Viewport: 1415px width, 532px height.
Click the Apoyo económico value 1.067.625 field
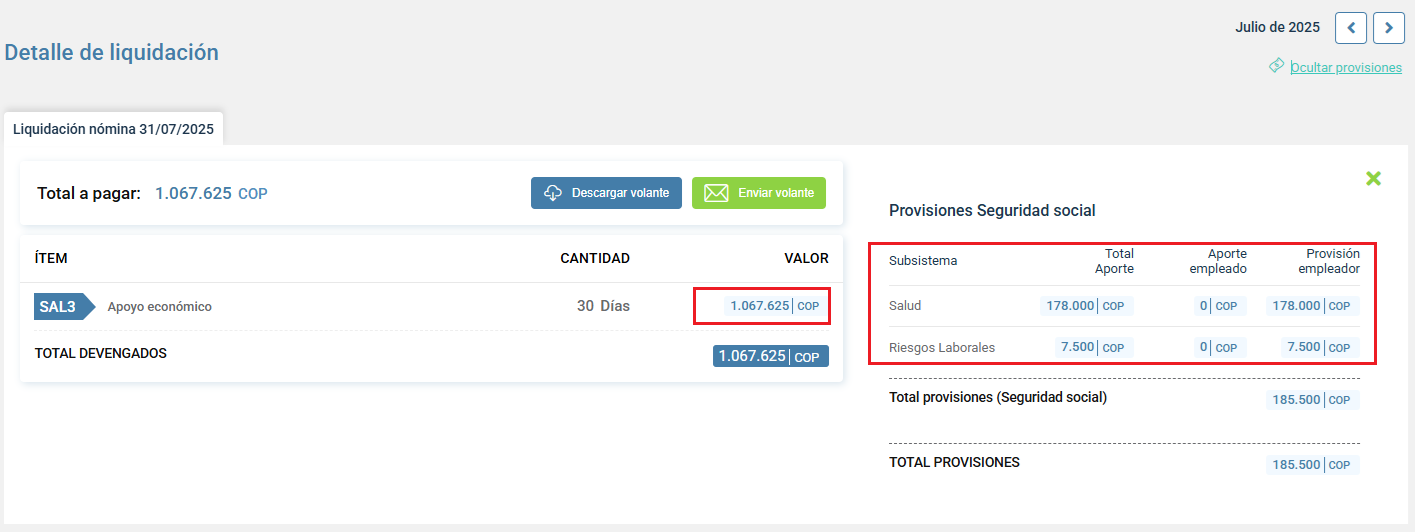[776, 306]
